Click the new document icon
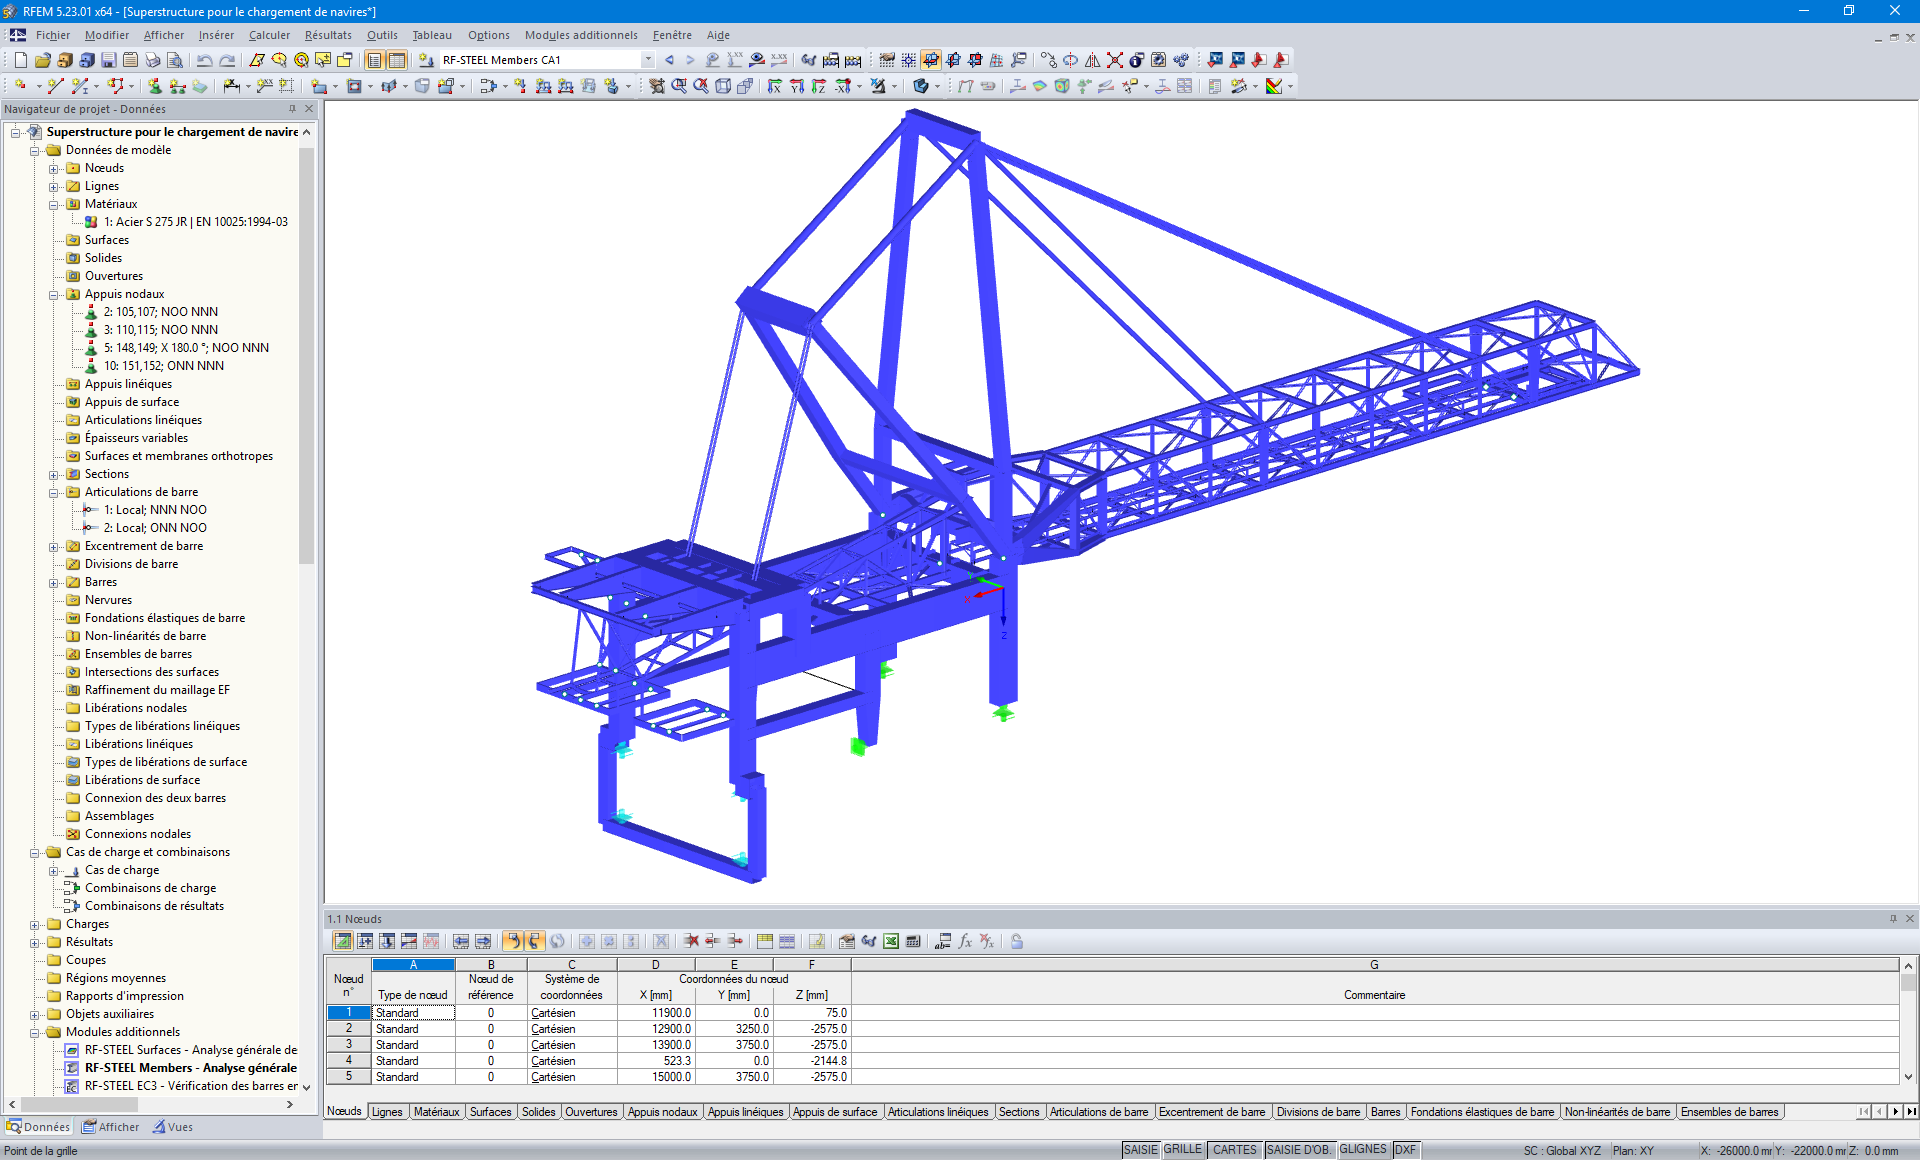1920x1160 pixels. click(20, 61)
